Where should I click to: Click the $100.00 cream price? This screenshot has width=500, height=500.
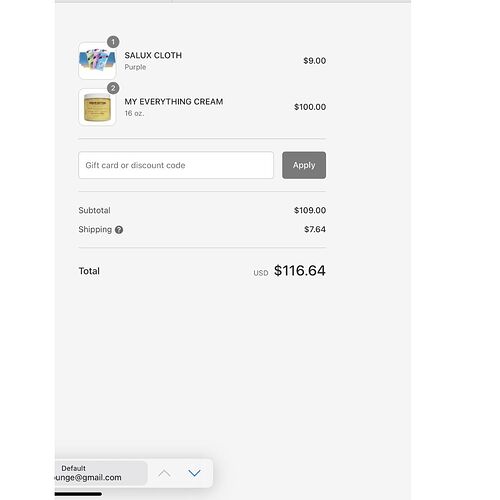click(310, 107)
